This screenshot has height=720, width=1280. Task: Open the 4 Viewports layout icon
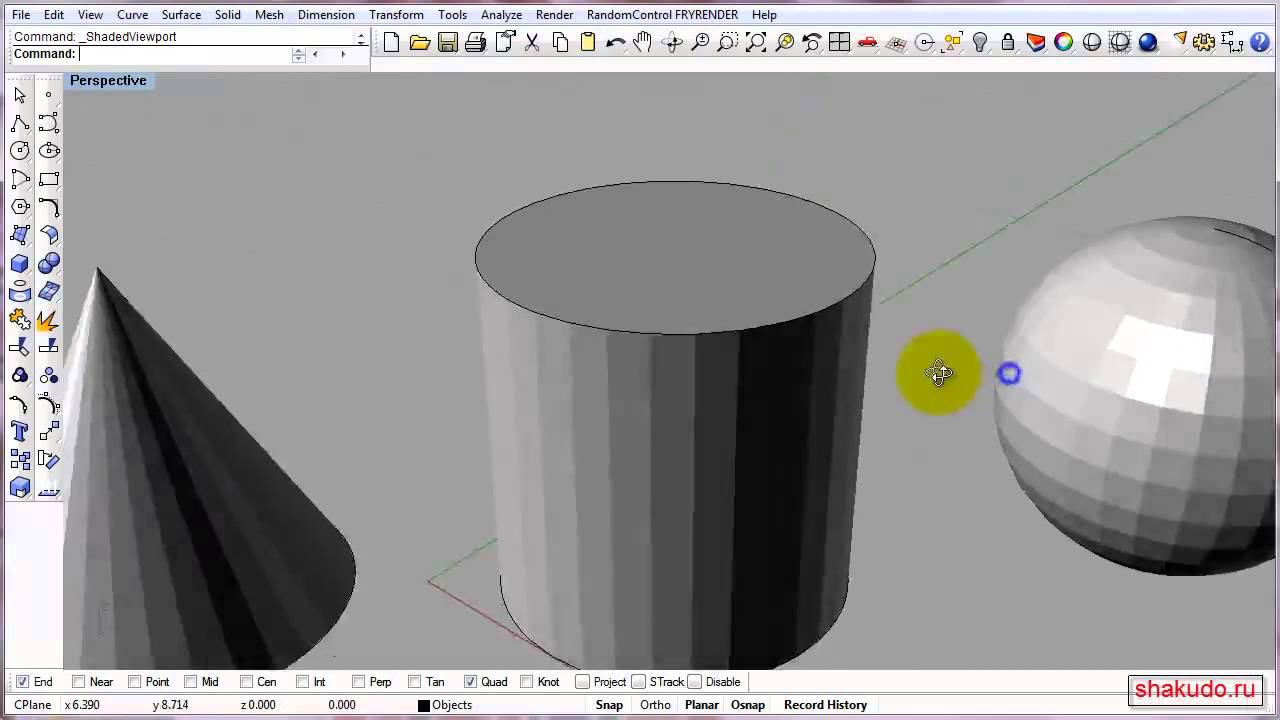click(839, 42)
